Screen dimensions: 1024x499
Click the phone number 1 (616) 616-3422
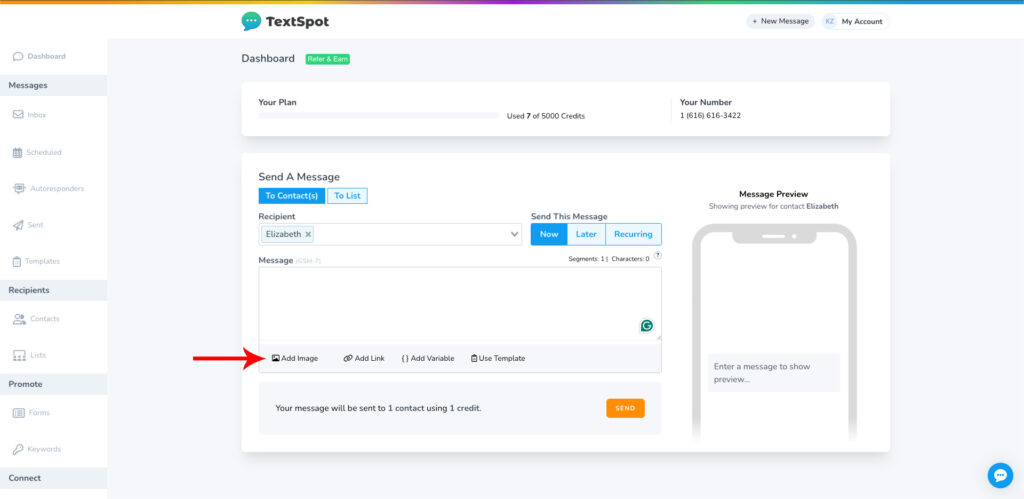coord(711,116)
